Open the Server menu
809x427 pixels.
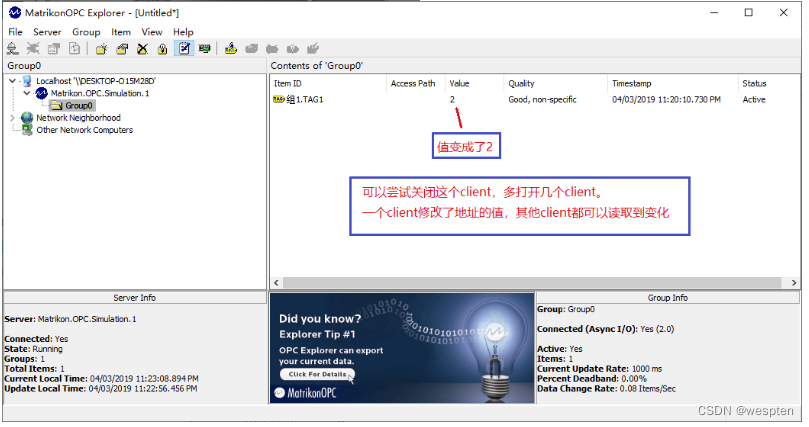tap(47, 32)
